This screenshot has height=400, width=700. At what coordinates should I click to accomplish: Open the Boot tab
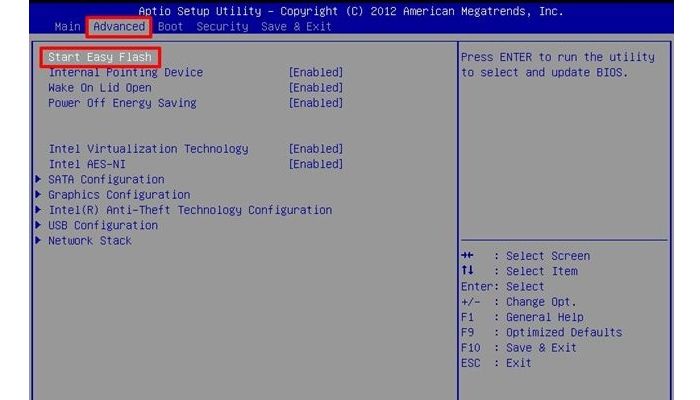pos(170,26)
